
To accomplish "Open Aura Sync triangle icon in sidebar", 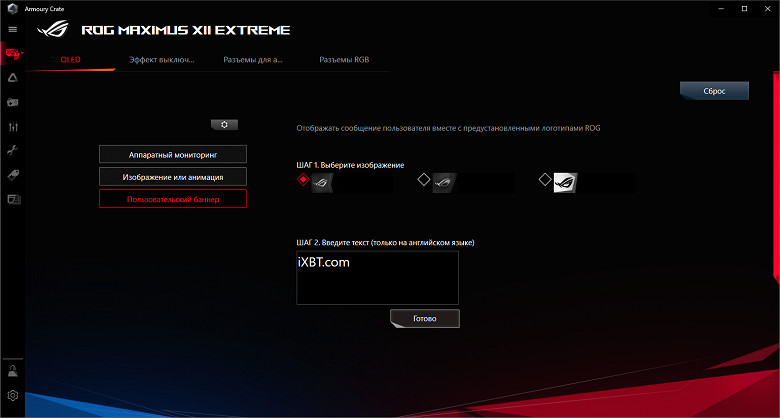I will 13,78.
